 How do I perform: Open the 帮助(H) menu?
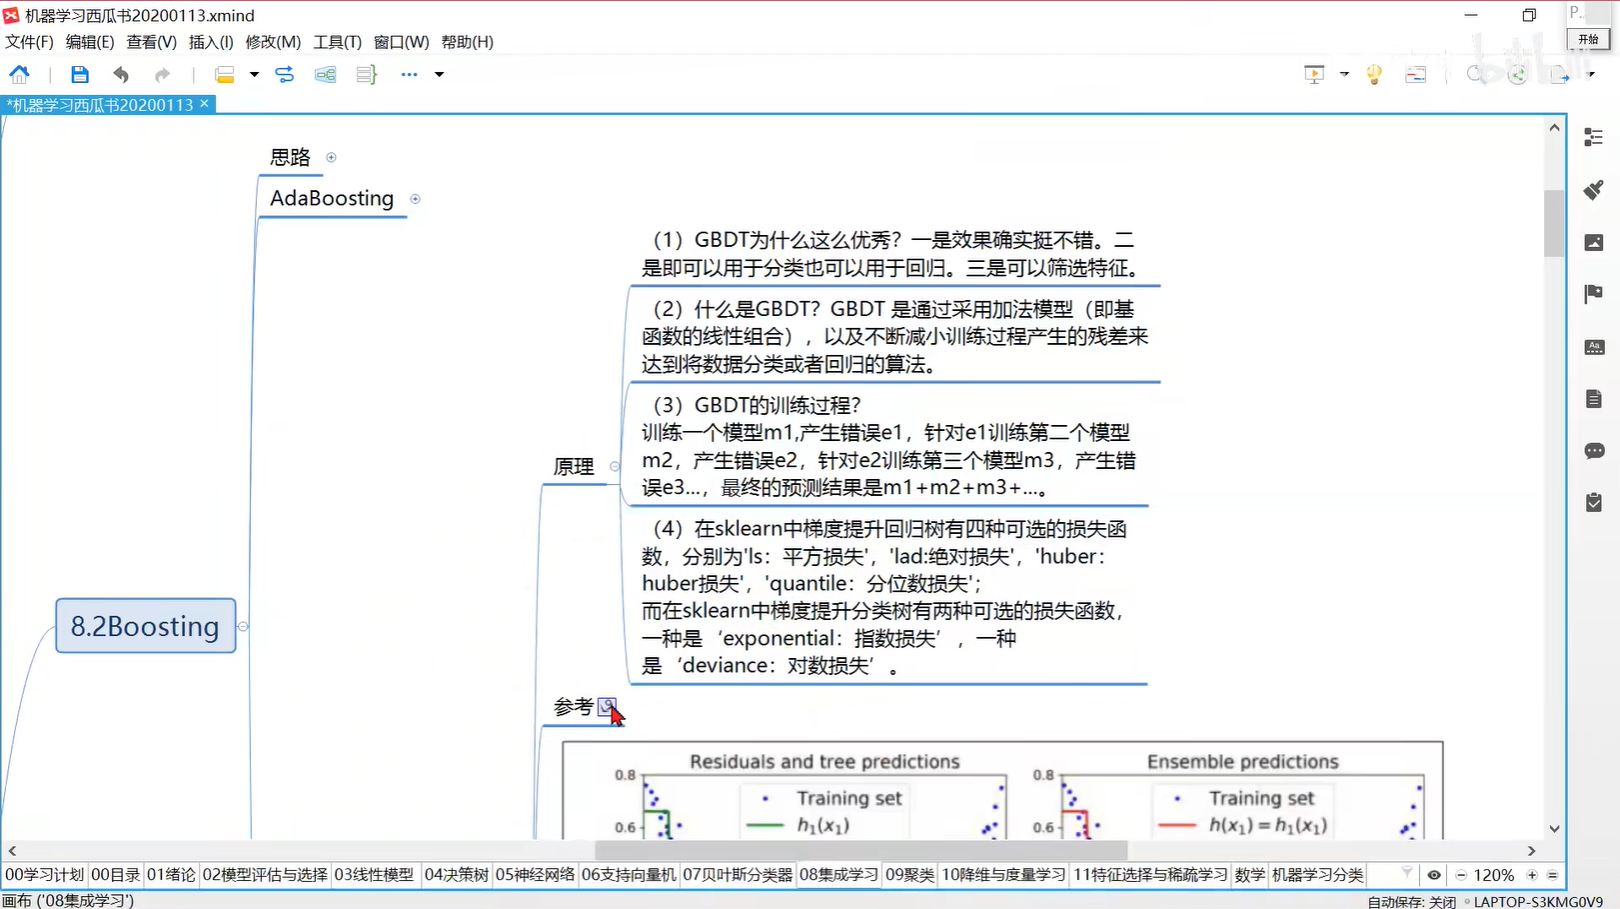click(x=467, y=42)
